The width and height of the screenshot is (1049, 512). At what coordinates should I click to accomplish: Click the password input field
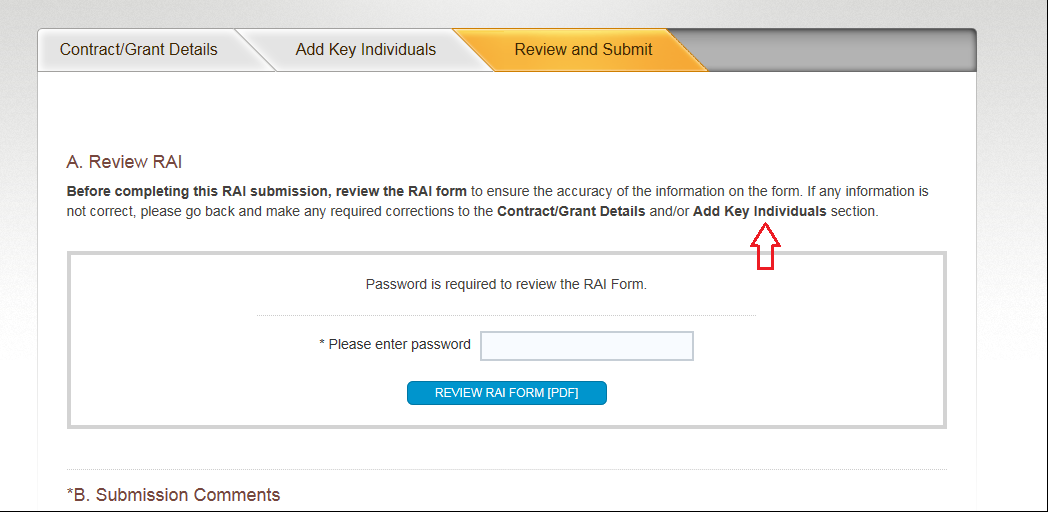click(587, 346)
